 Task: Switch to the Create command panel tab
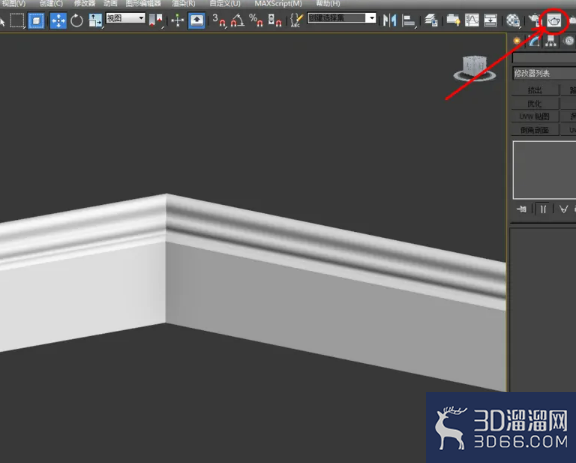pyautogui.click(x=517, y=41)
